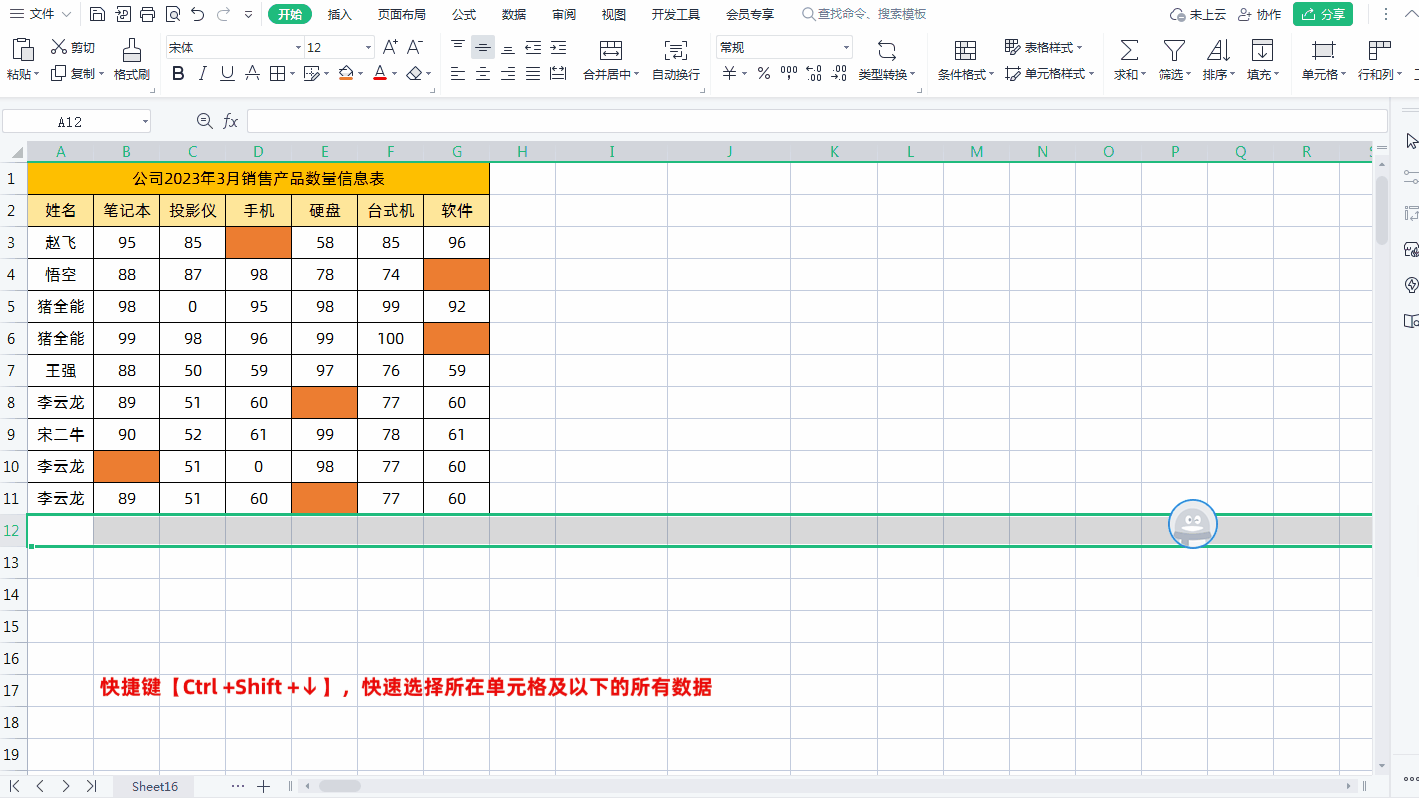
Task: Click the percent style icon
Action: pyautogui.click(x=764, y=73)
